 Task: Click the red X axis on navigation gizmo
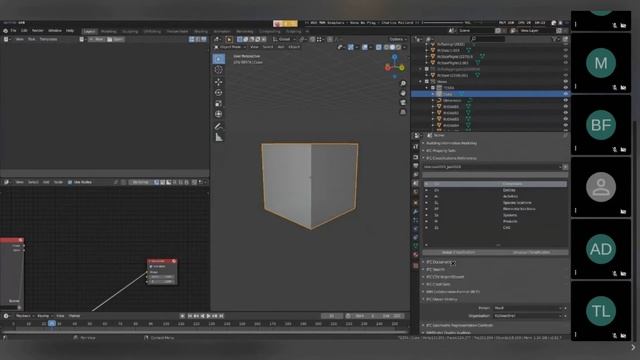point(387,68)
